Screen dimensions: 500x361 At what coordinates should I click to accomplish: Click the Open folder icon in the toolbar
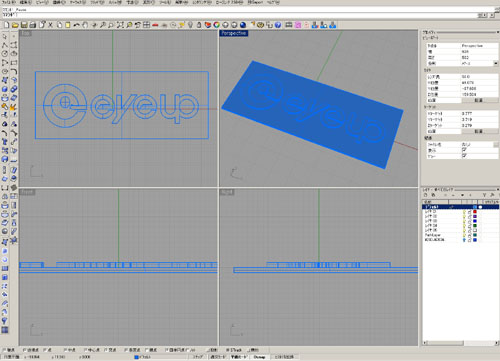15,25
